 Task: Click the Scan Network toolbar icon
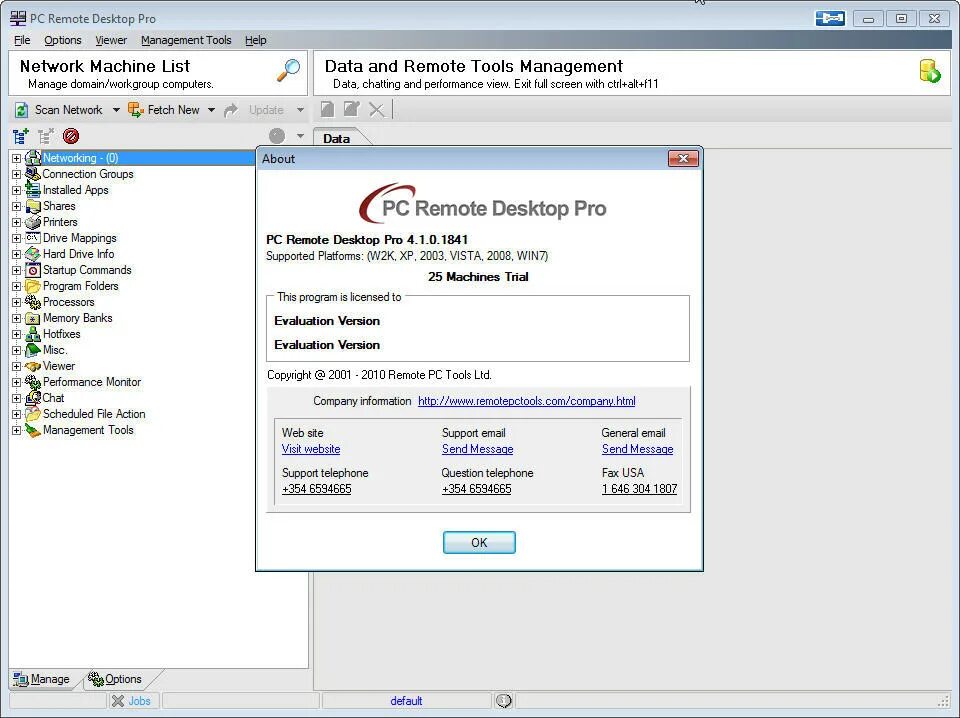click(x=21, y=110)
